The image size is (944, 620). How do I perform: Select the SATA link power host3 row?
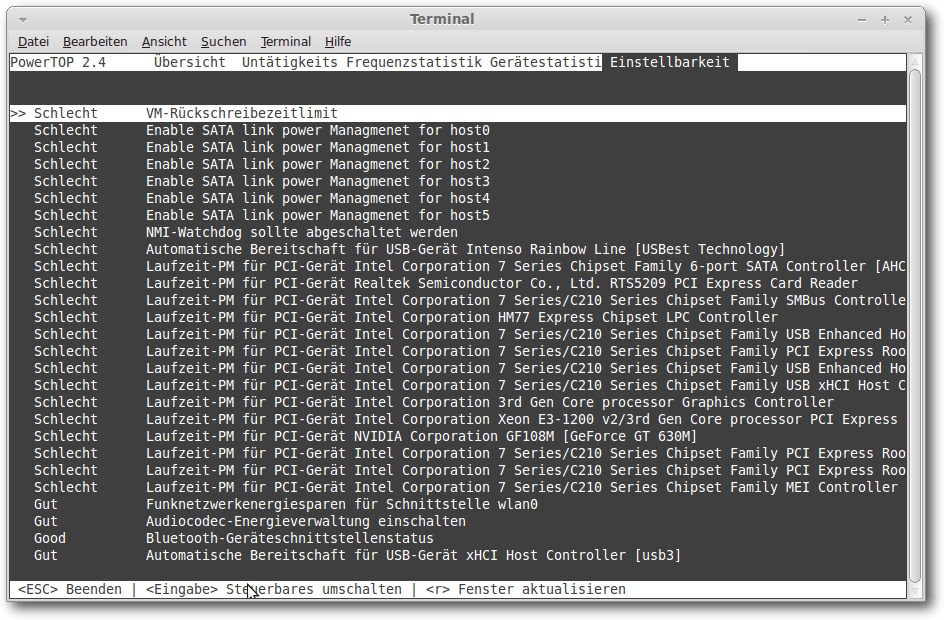458,181
